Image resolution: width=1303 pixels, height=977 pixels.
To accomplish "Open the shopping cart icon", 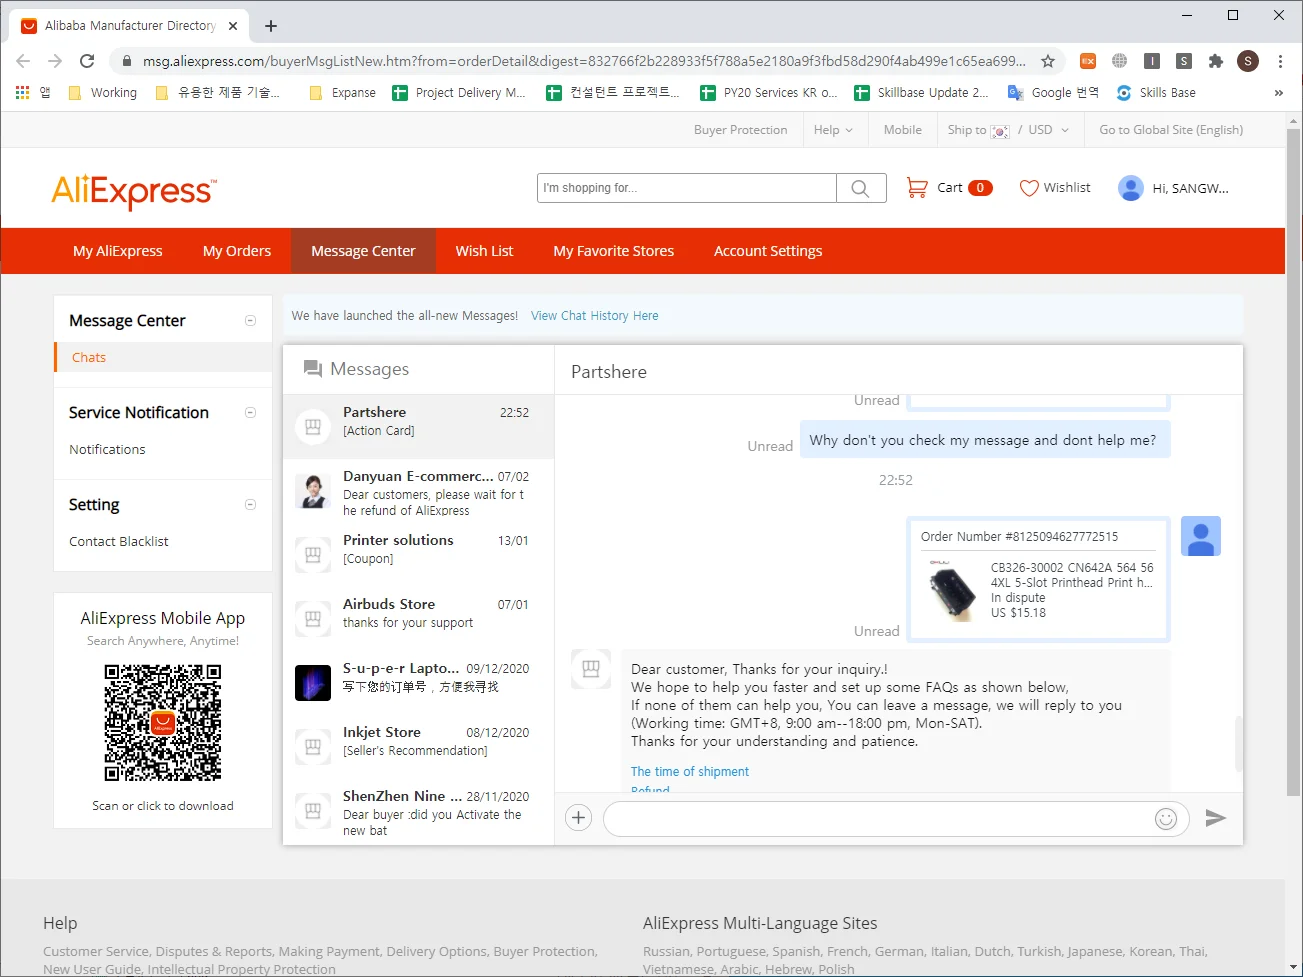I will tap(917, 187).
